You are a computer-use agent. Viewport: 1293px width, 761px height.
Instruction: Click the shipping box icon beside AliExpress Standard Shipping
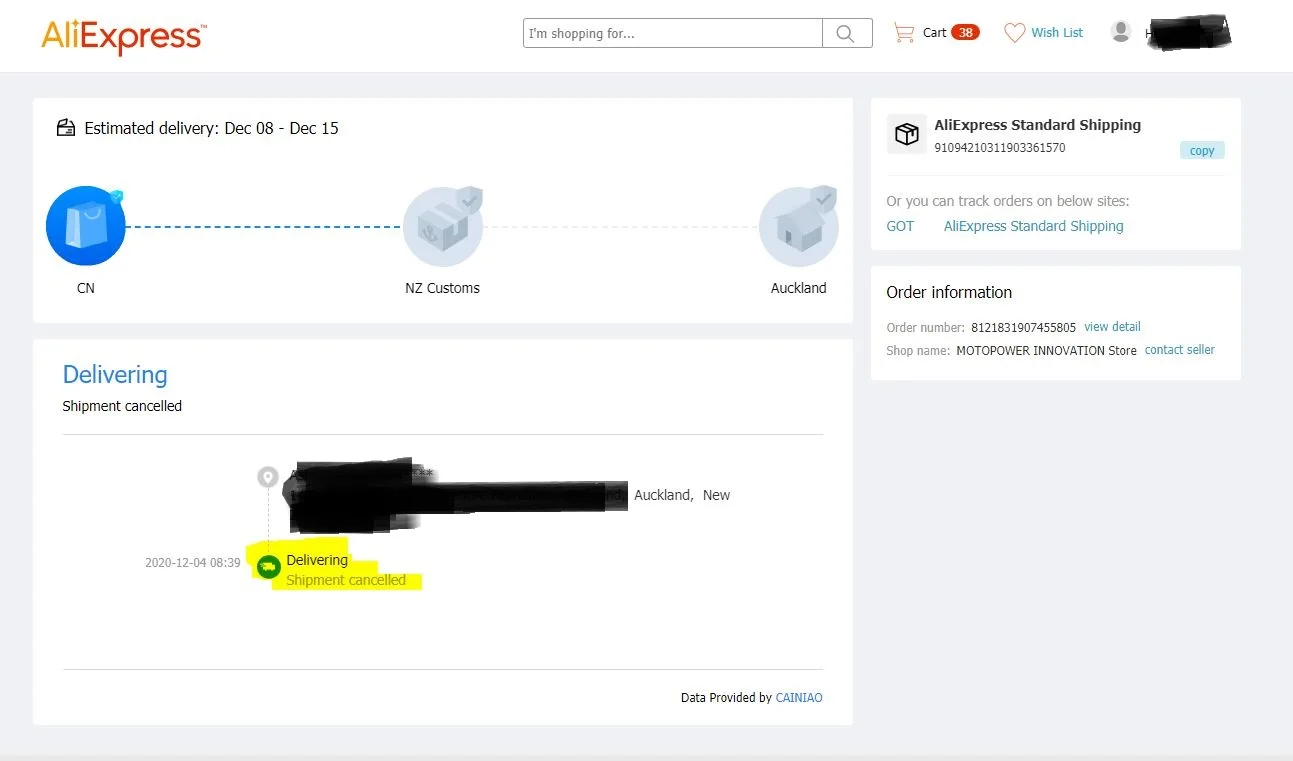[907, 134]
